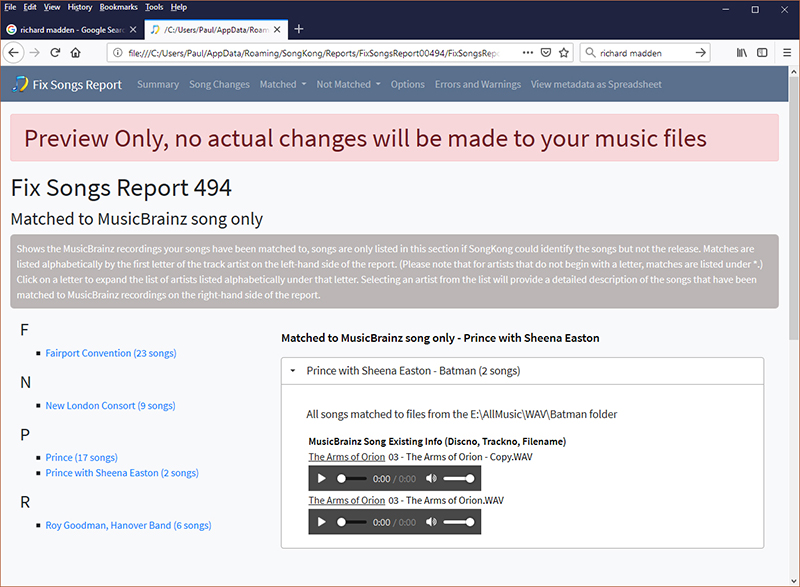Close the SongKong report tab

tap(277, 30)
